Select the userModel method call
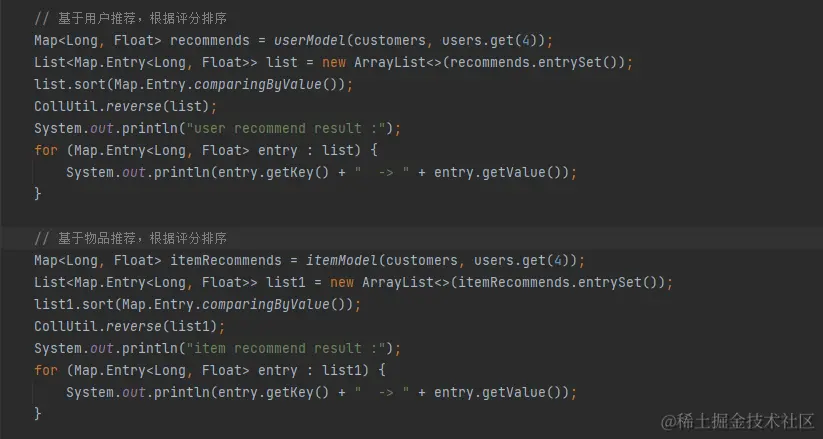This screenshot has width=823, height=439. 309,40
